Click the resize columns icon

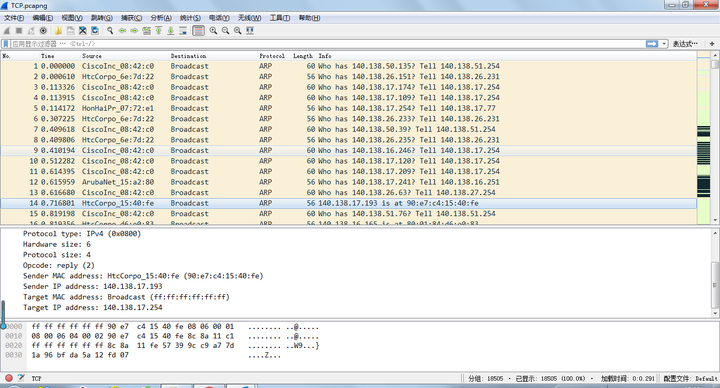tap(250, 31)
